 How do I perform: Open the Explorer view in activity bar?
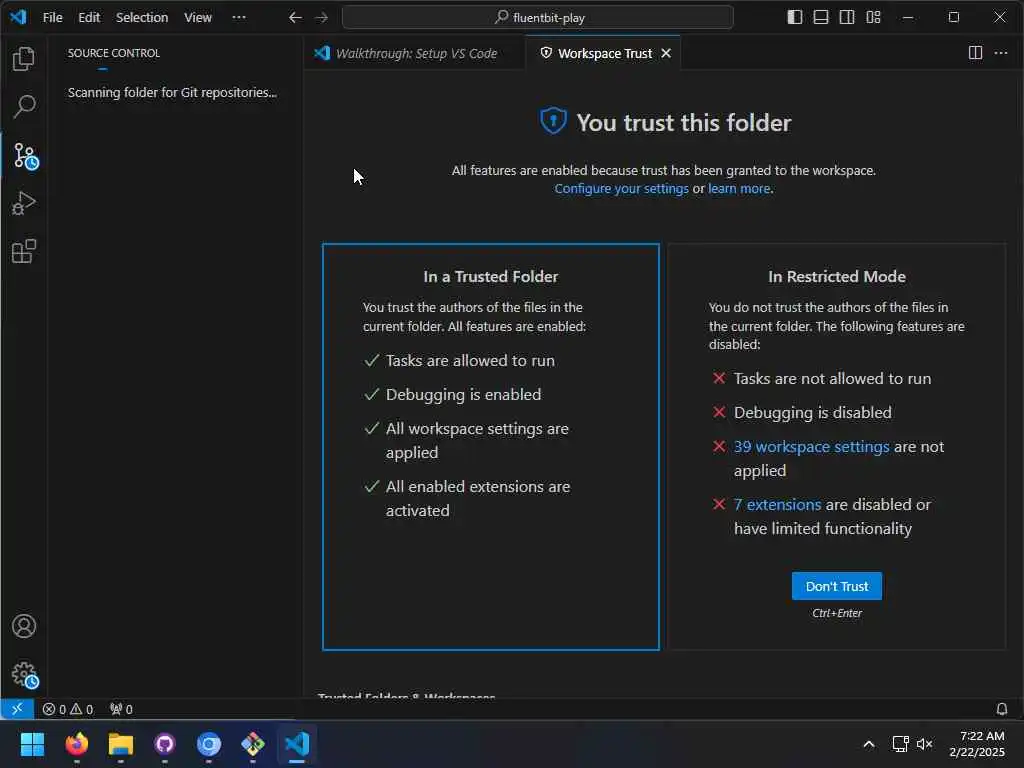[x=24, y=59]
